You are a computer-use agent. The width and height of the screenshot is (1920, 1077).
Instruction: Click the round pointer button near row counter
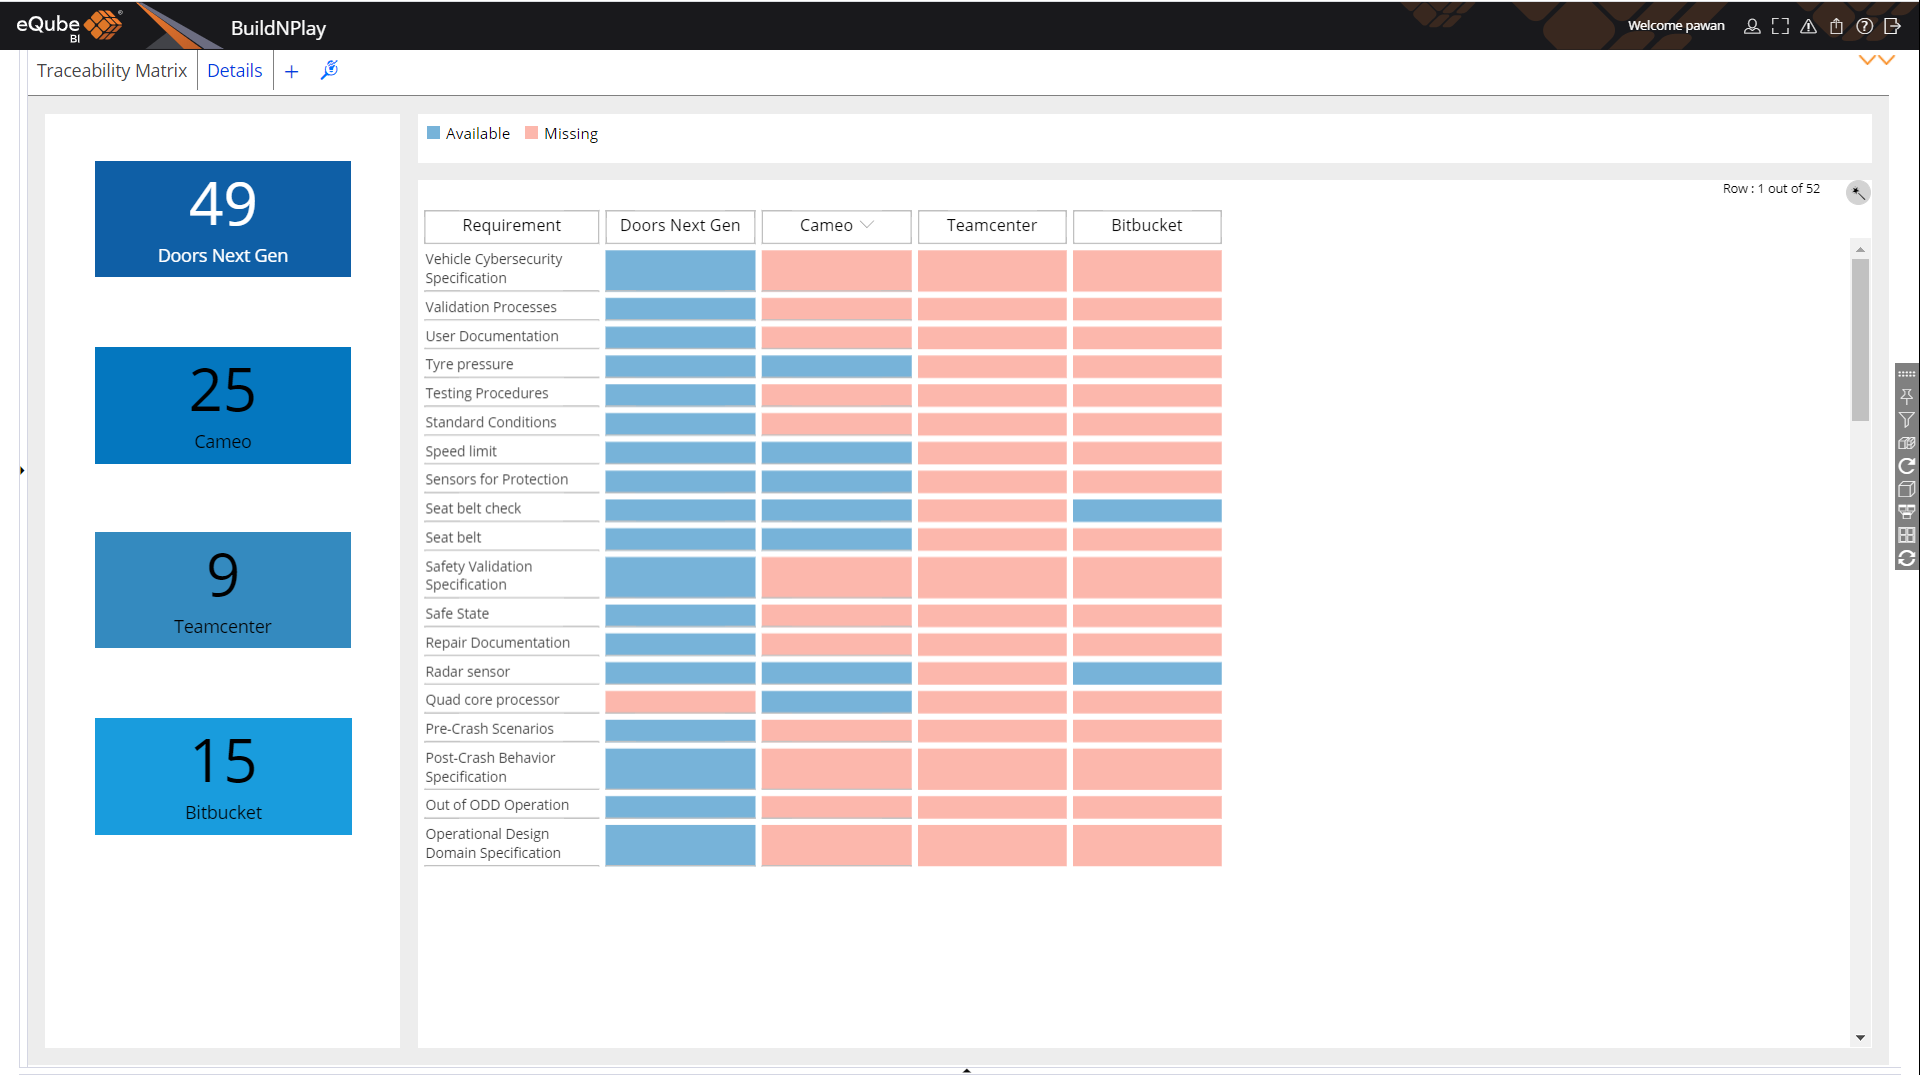coord(1857,192)
